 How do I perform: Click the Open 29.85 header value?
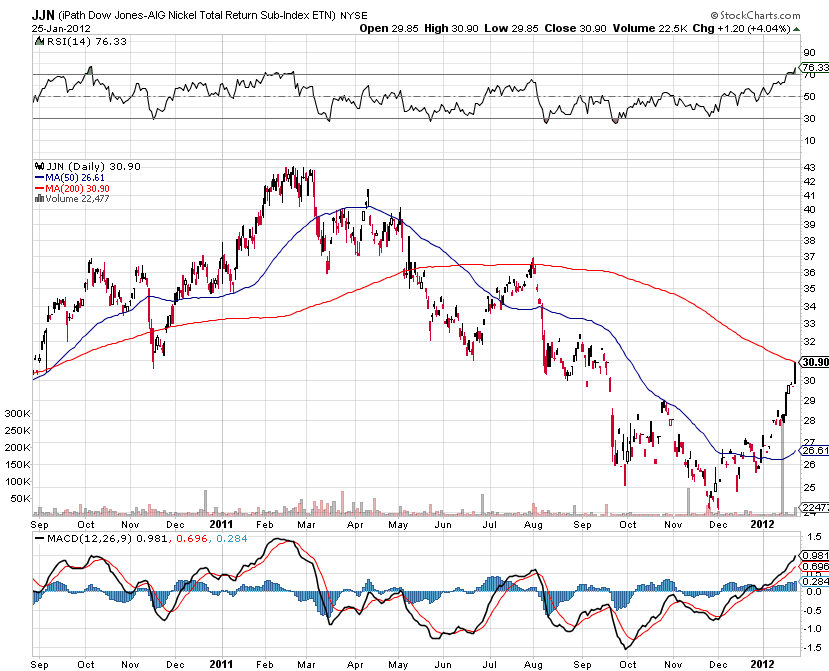pos(389,28)
